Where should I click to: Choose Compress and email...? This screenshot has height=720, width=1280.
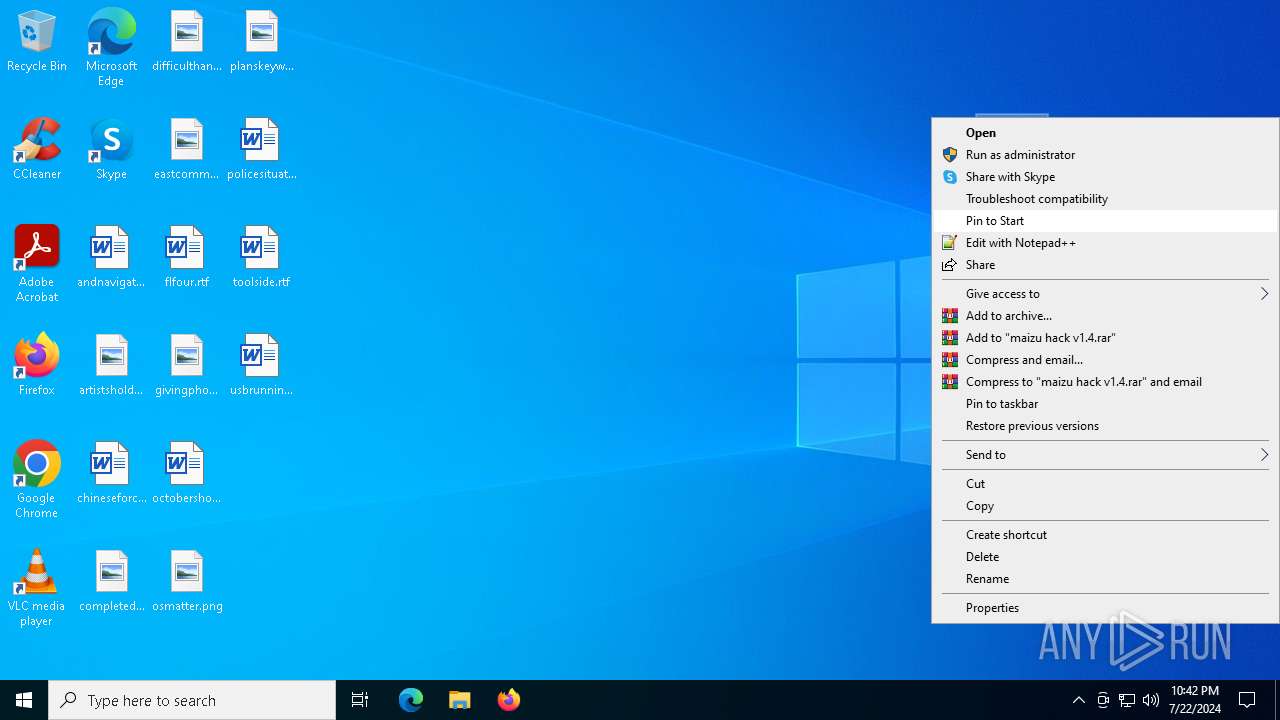click(1105, 360)
